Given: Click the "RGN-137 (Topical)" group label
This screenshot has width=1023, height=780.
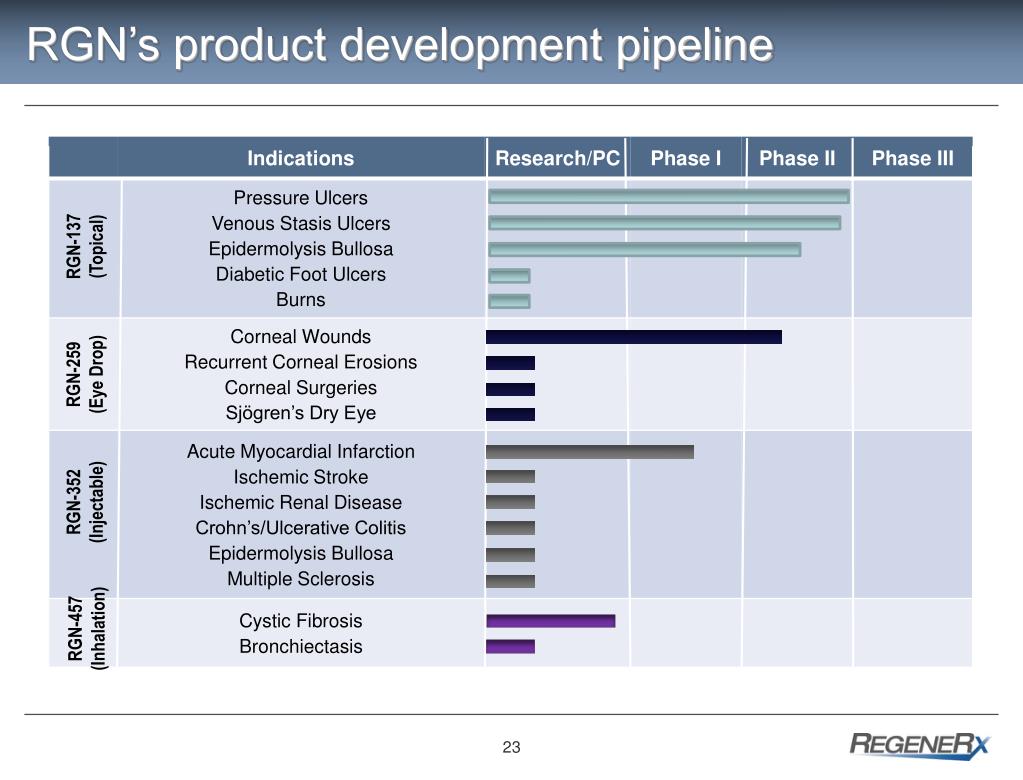Looking at the screenshot, I should click(85, 247).
